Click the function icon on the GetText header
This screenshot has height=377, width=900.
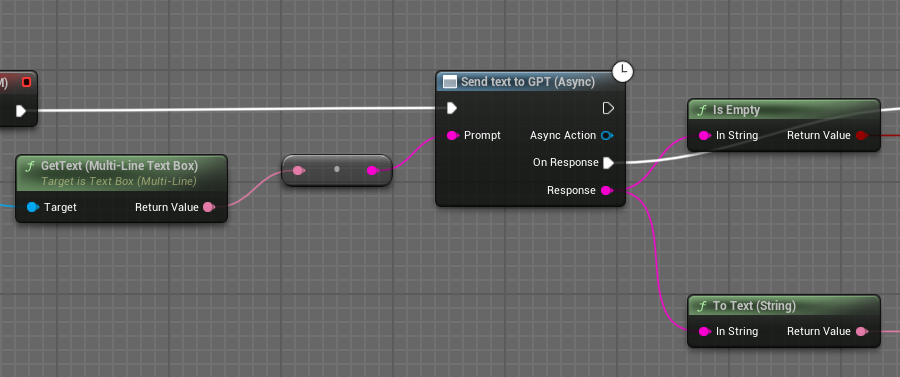[30, 166]
